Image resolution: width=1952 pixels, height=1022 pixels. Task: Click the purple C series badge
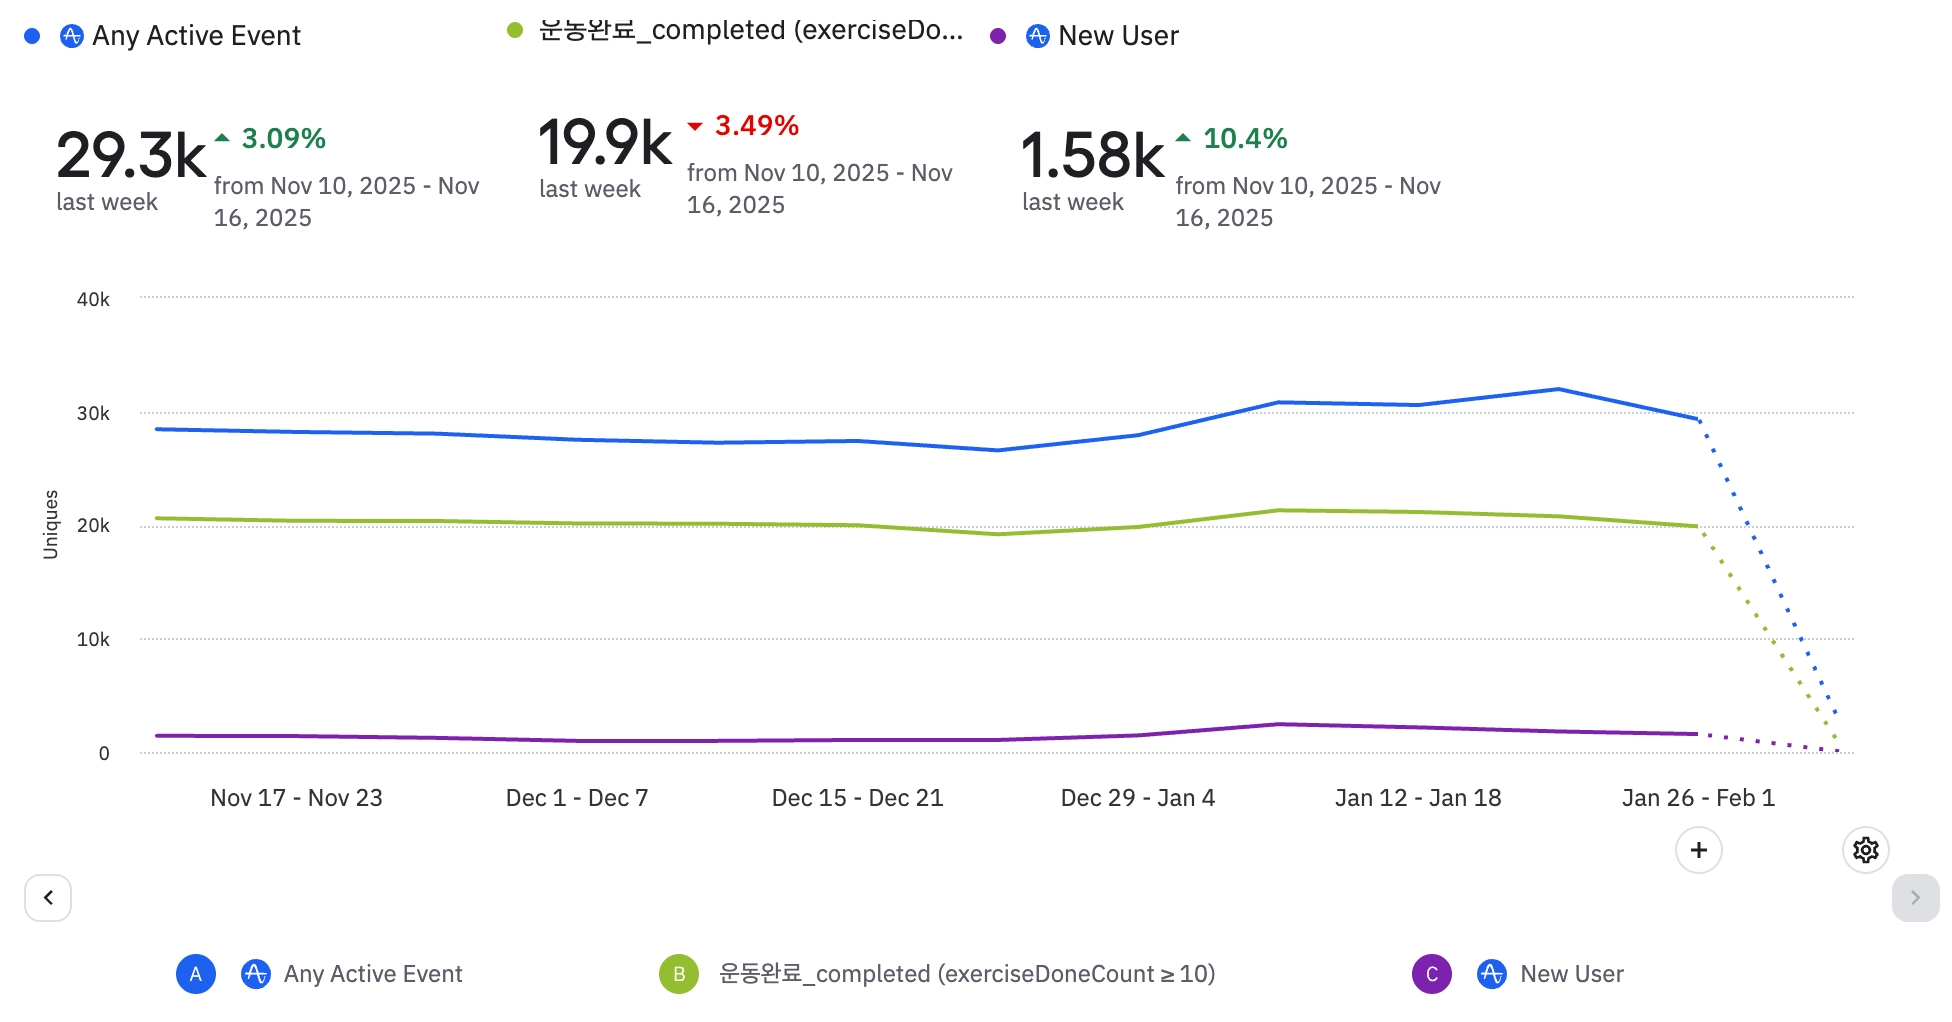(x=1431, y=974)
